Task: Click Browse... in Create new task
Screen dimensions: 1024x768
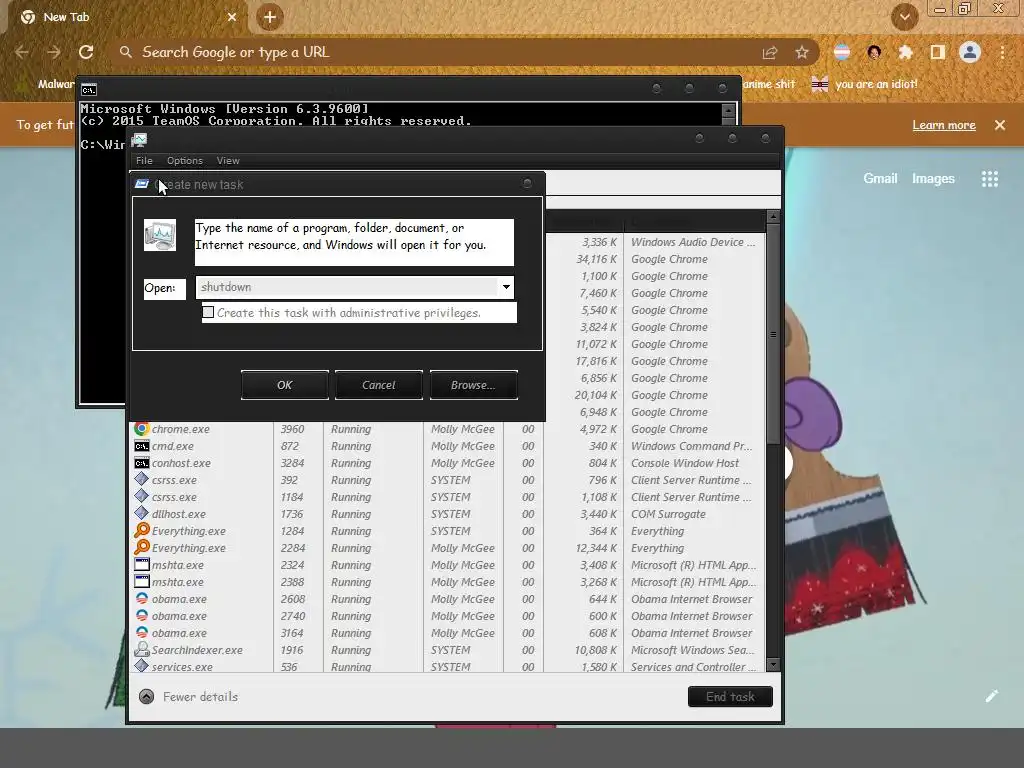Action: [x=473, y=385]
